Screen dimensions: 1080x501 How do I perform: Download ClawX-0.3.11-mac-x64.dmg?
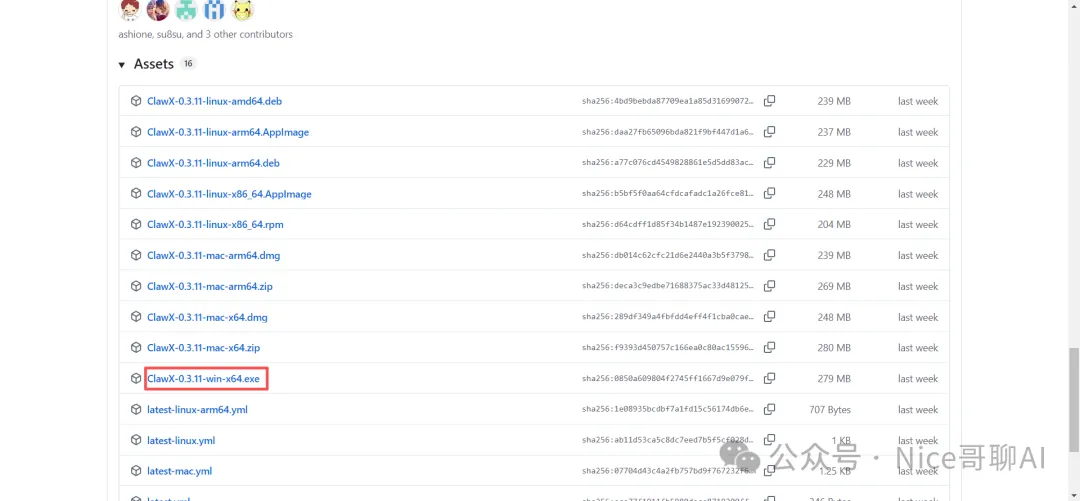point(207,317)
